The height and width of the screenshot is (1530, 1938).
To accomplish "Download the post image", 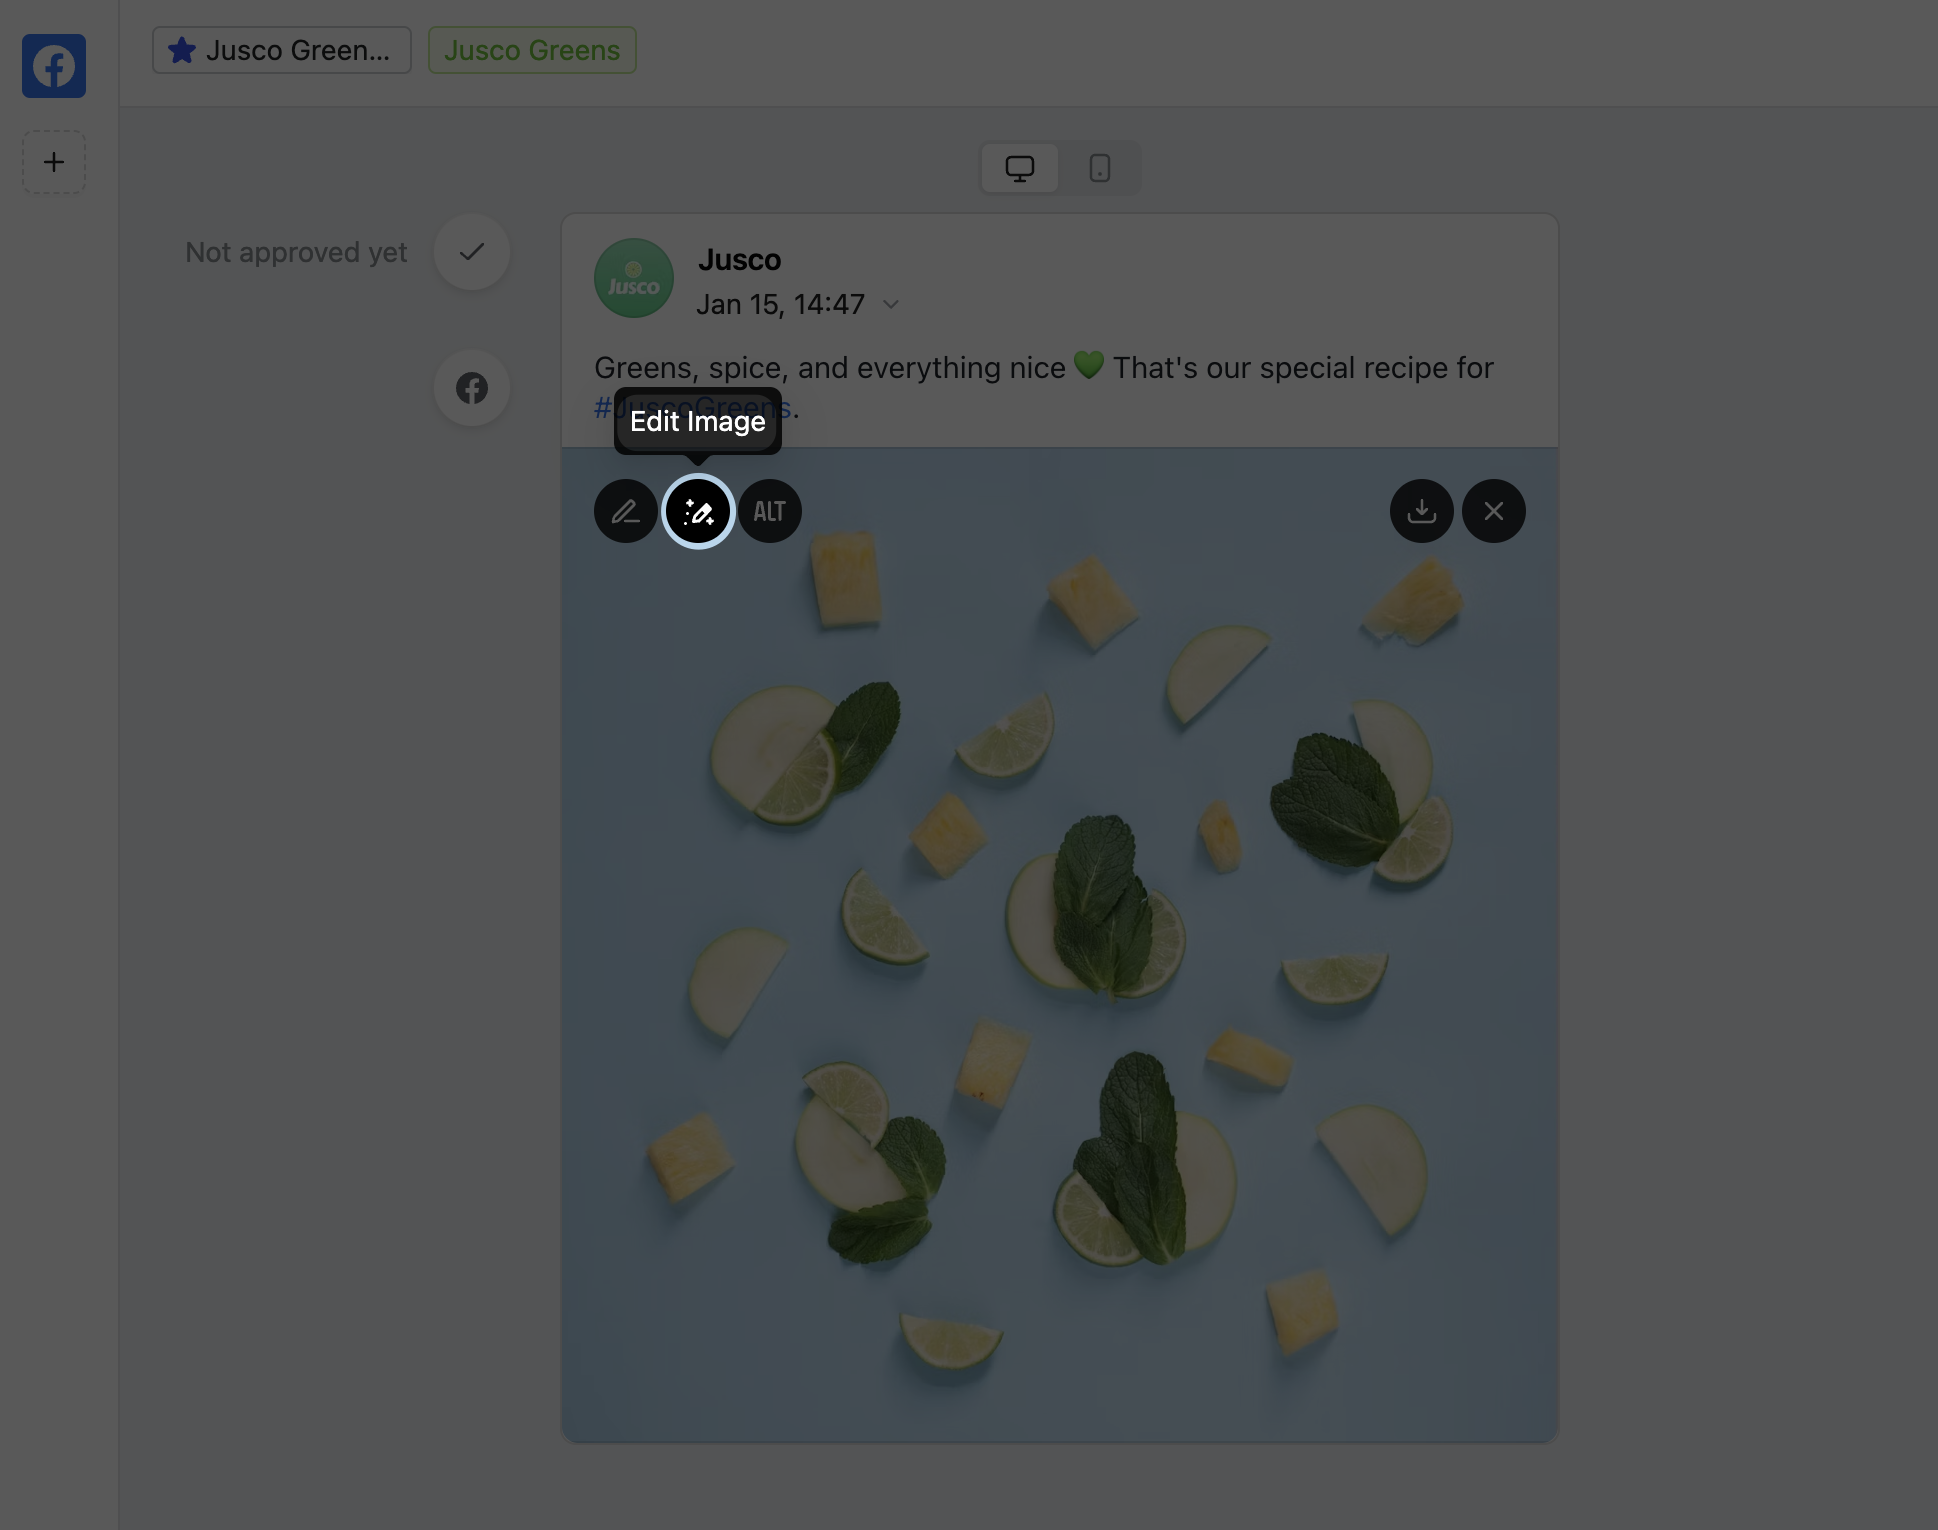I will click(x=1421, y=511).
